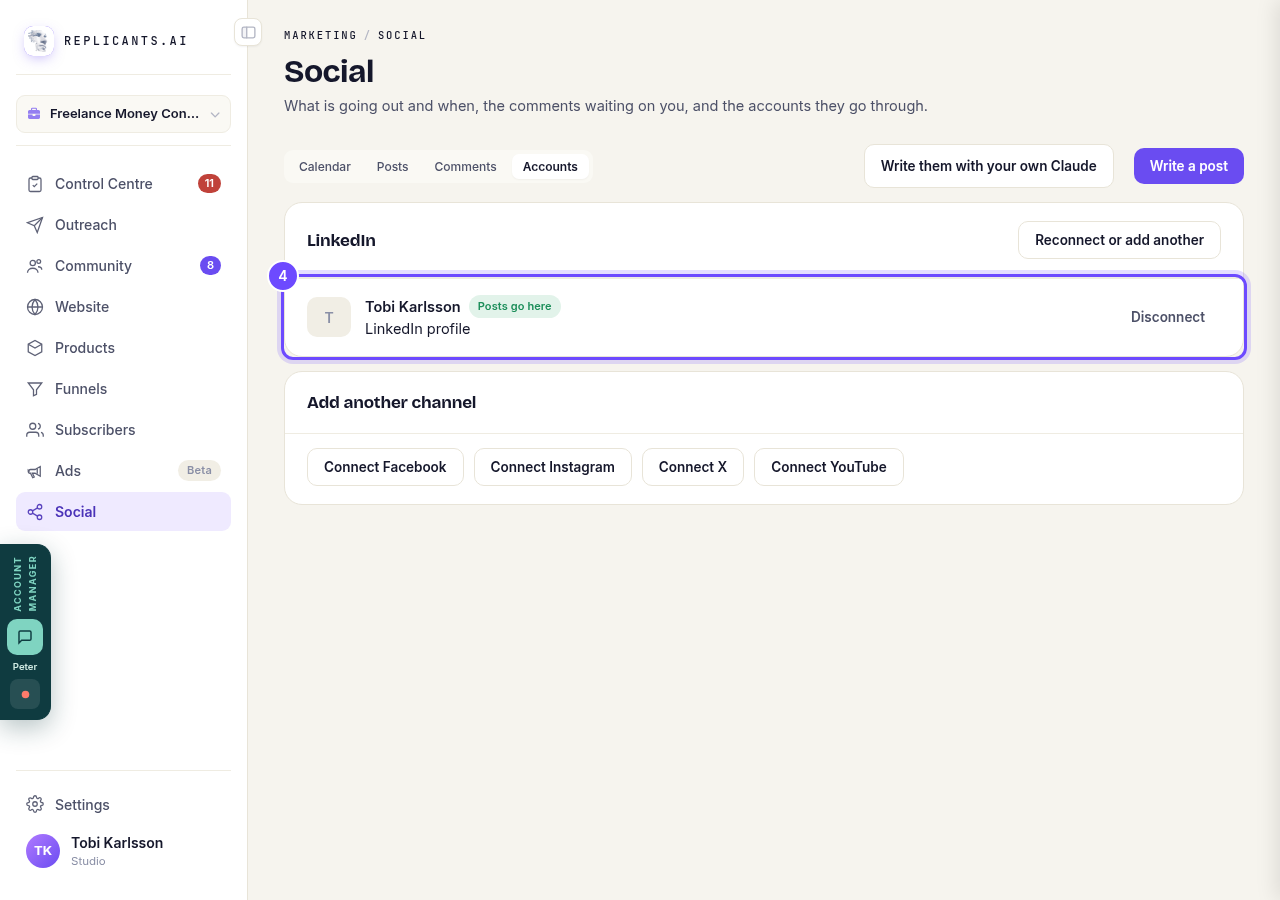The width and height of the screenshot is (1280, 900).
Task: Click the Website globe icon
Action: point(35,307)
